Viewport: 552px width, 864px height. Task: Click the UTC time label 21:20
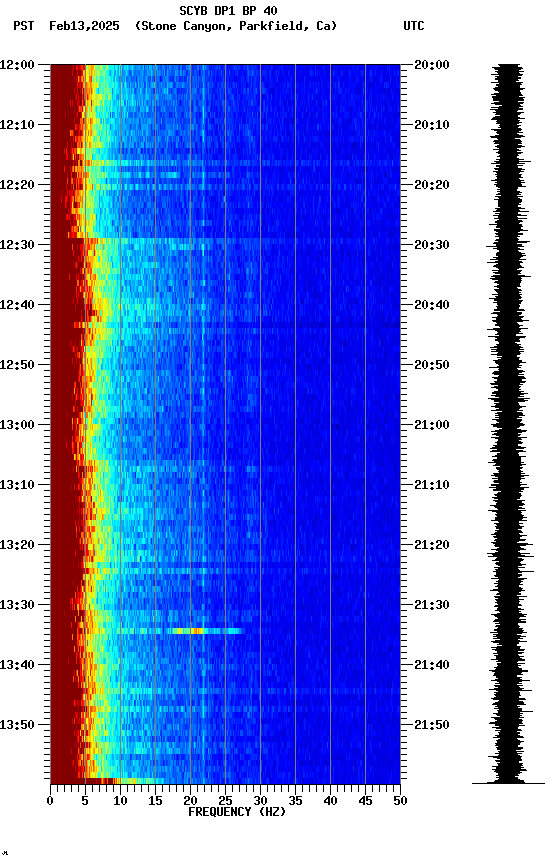[x=432, y=546]
